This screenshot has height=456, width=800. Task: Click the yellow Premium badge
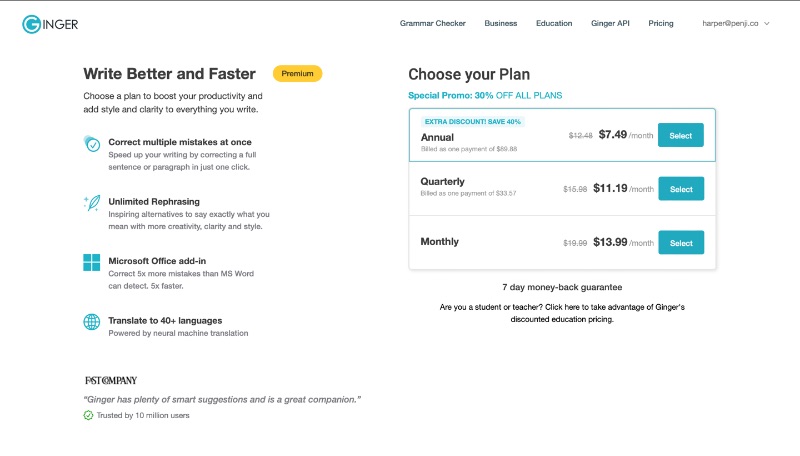click(297, 73)
